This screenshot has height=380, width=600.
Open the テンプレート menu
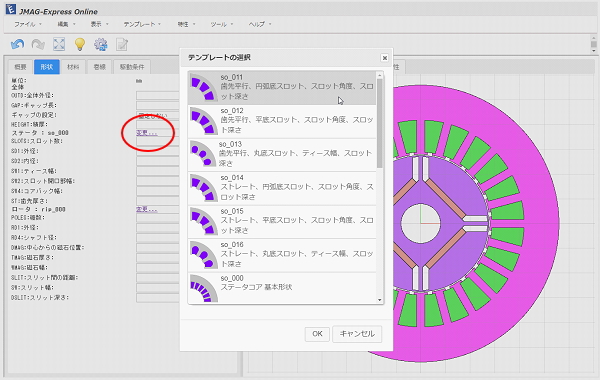142,24
